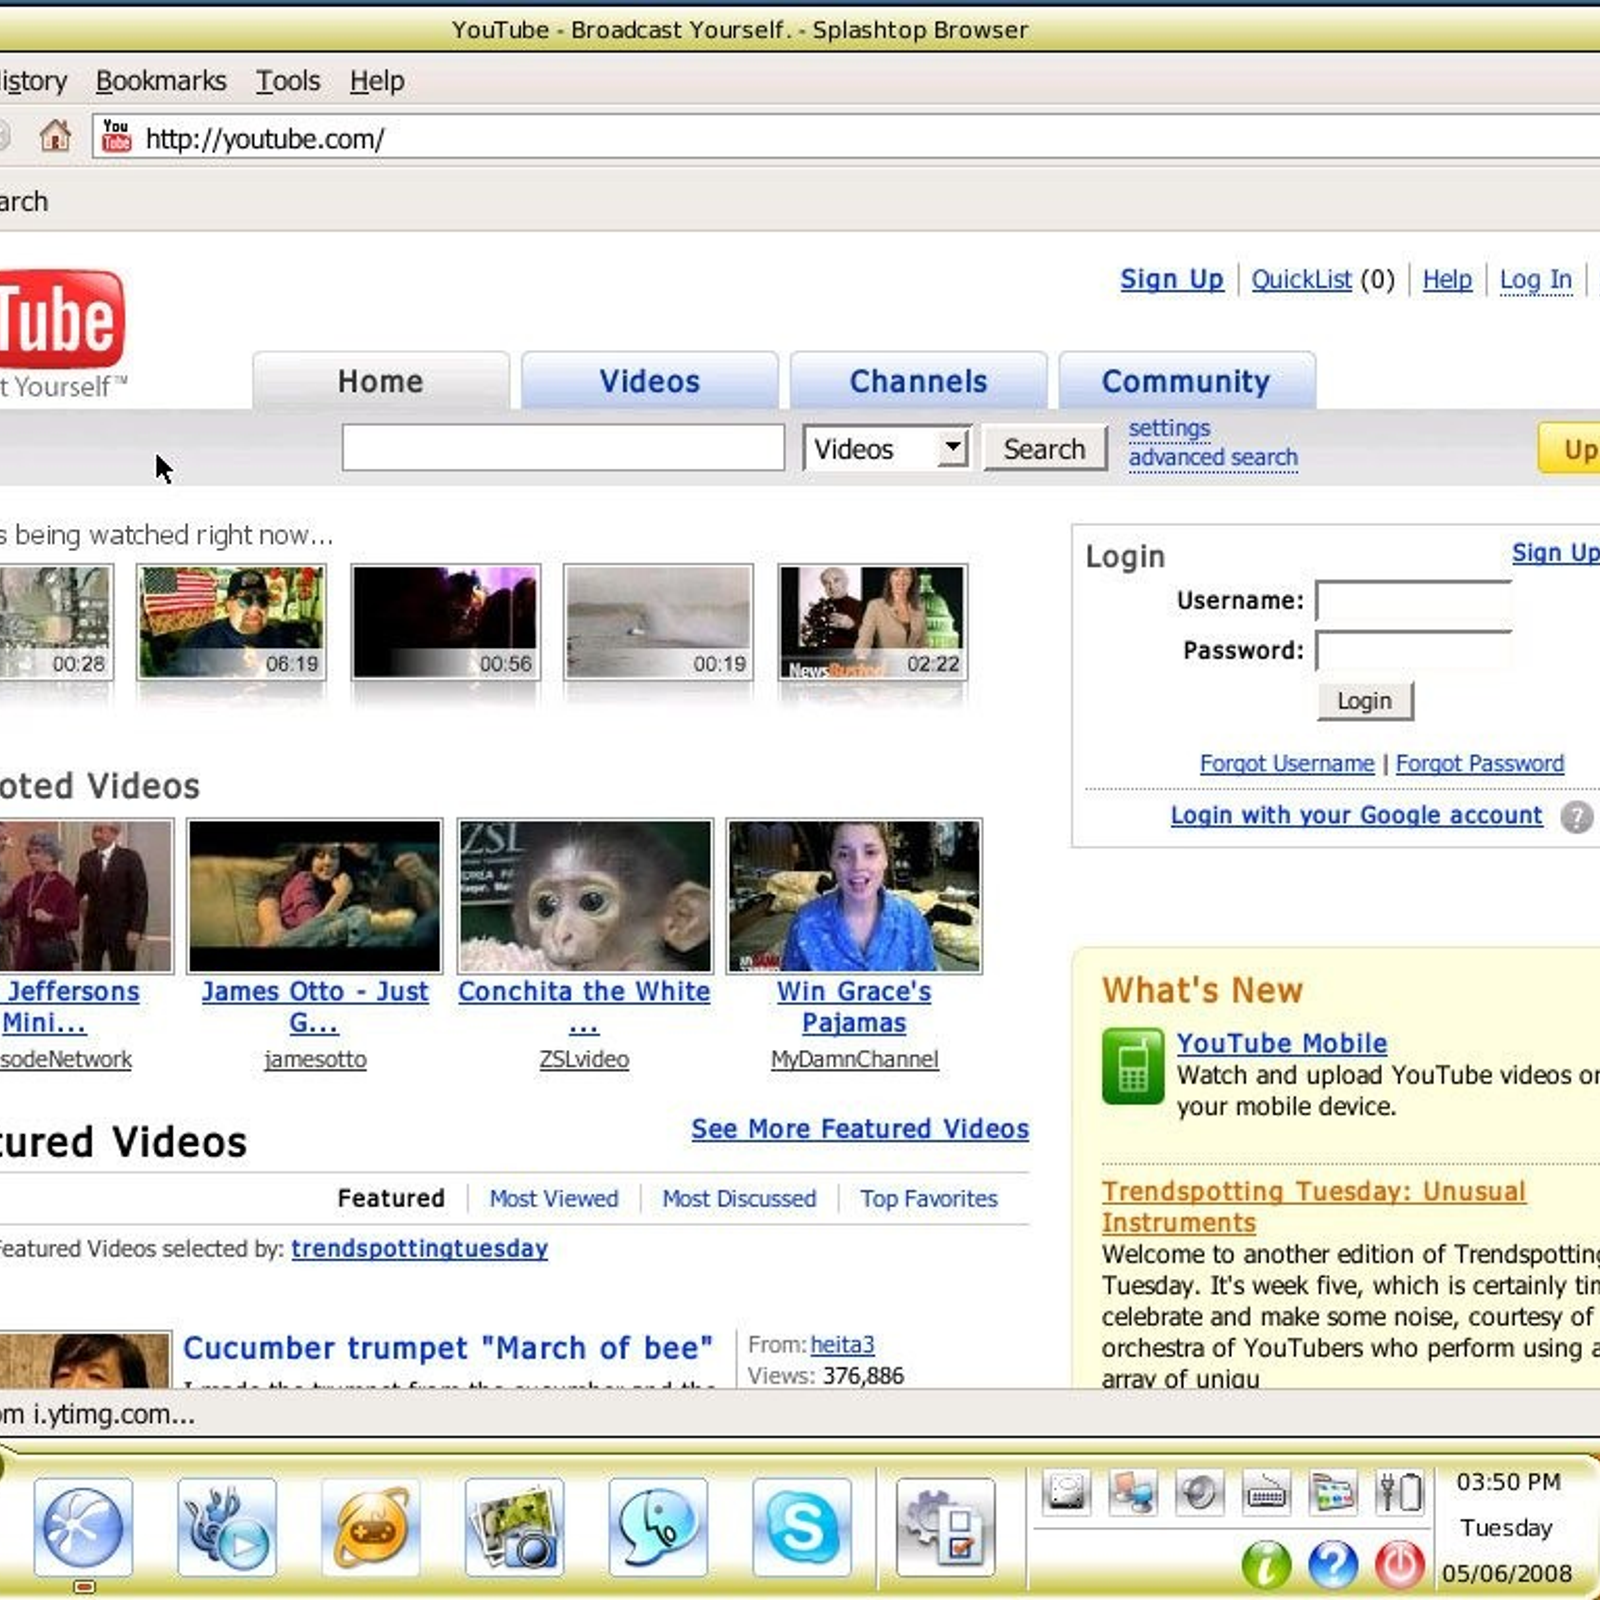Open the search settings link
The height and width of the screenshot is (1600, 1600).
tap(1169, 428)
